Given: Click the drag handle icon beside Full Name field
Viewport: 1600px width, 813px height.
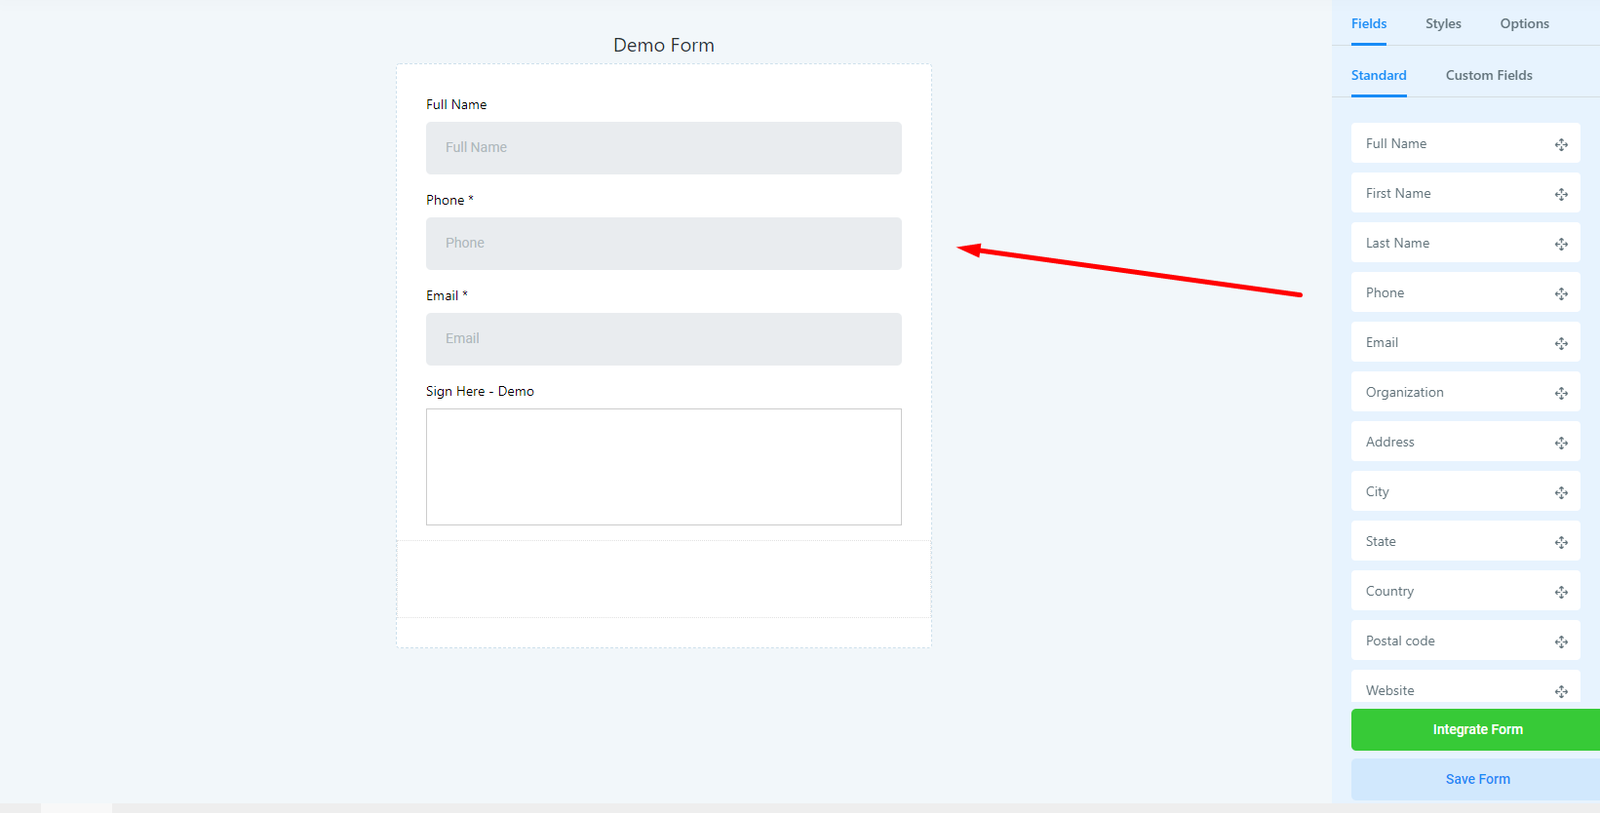Looking at the screenshot, I should [x=1561, y=145].
